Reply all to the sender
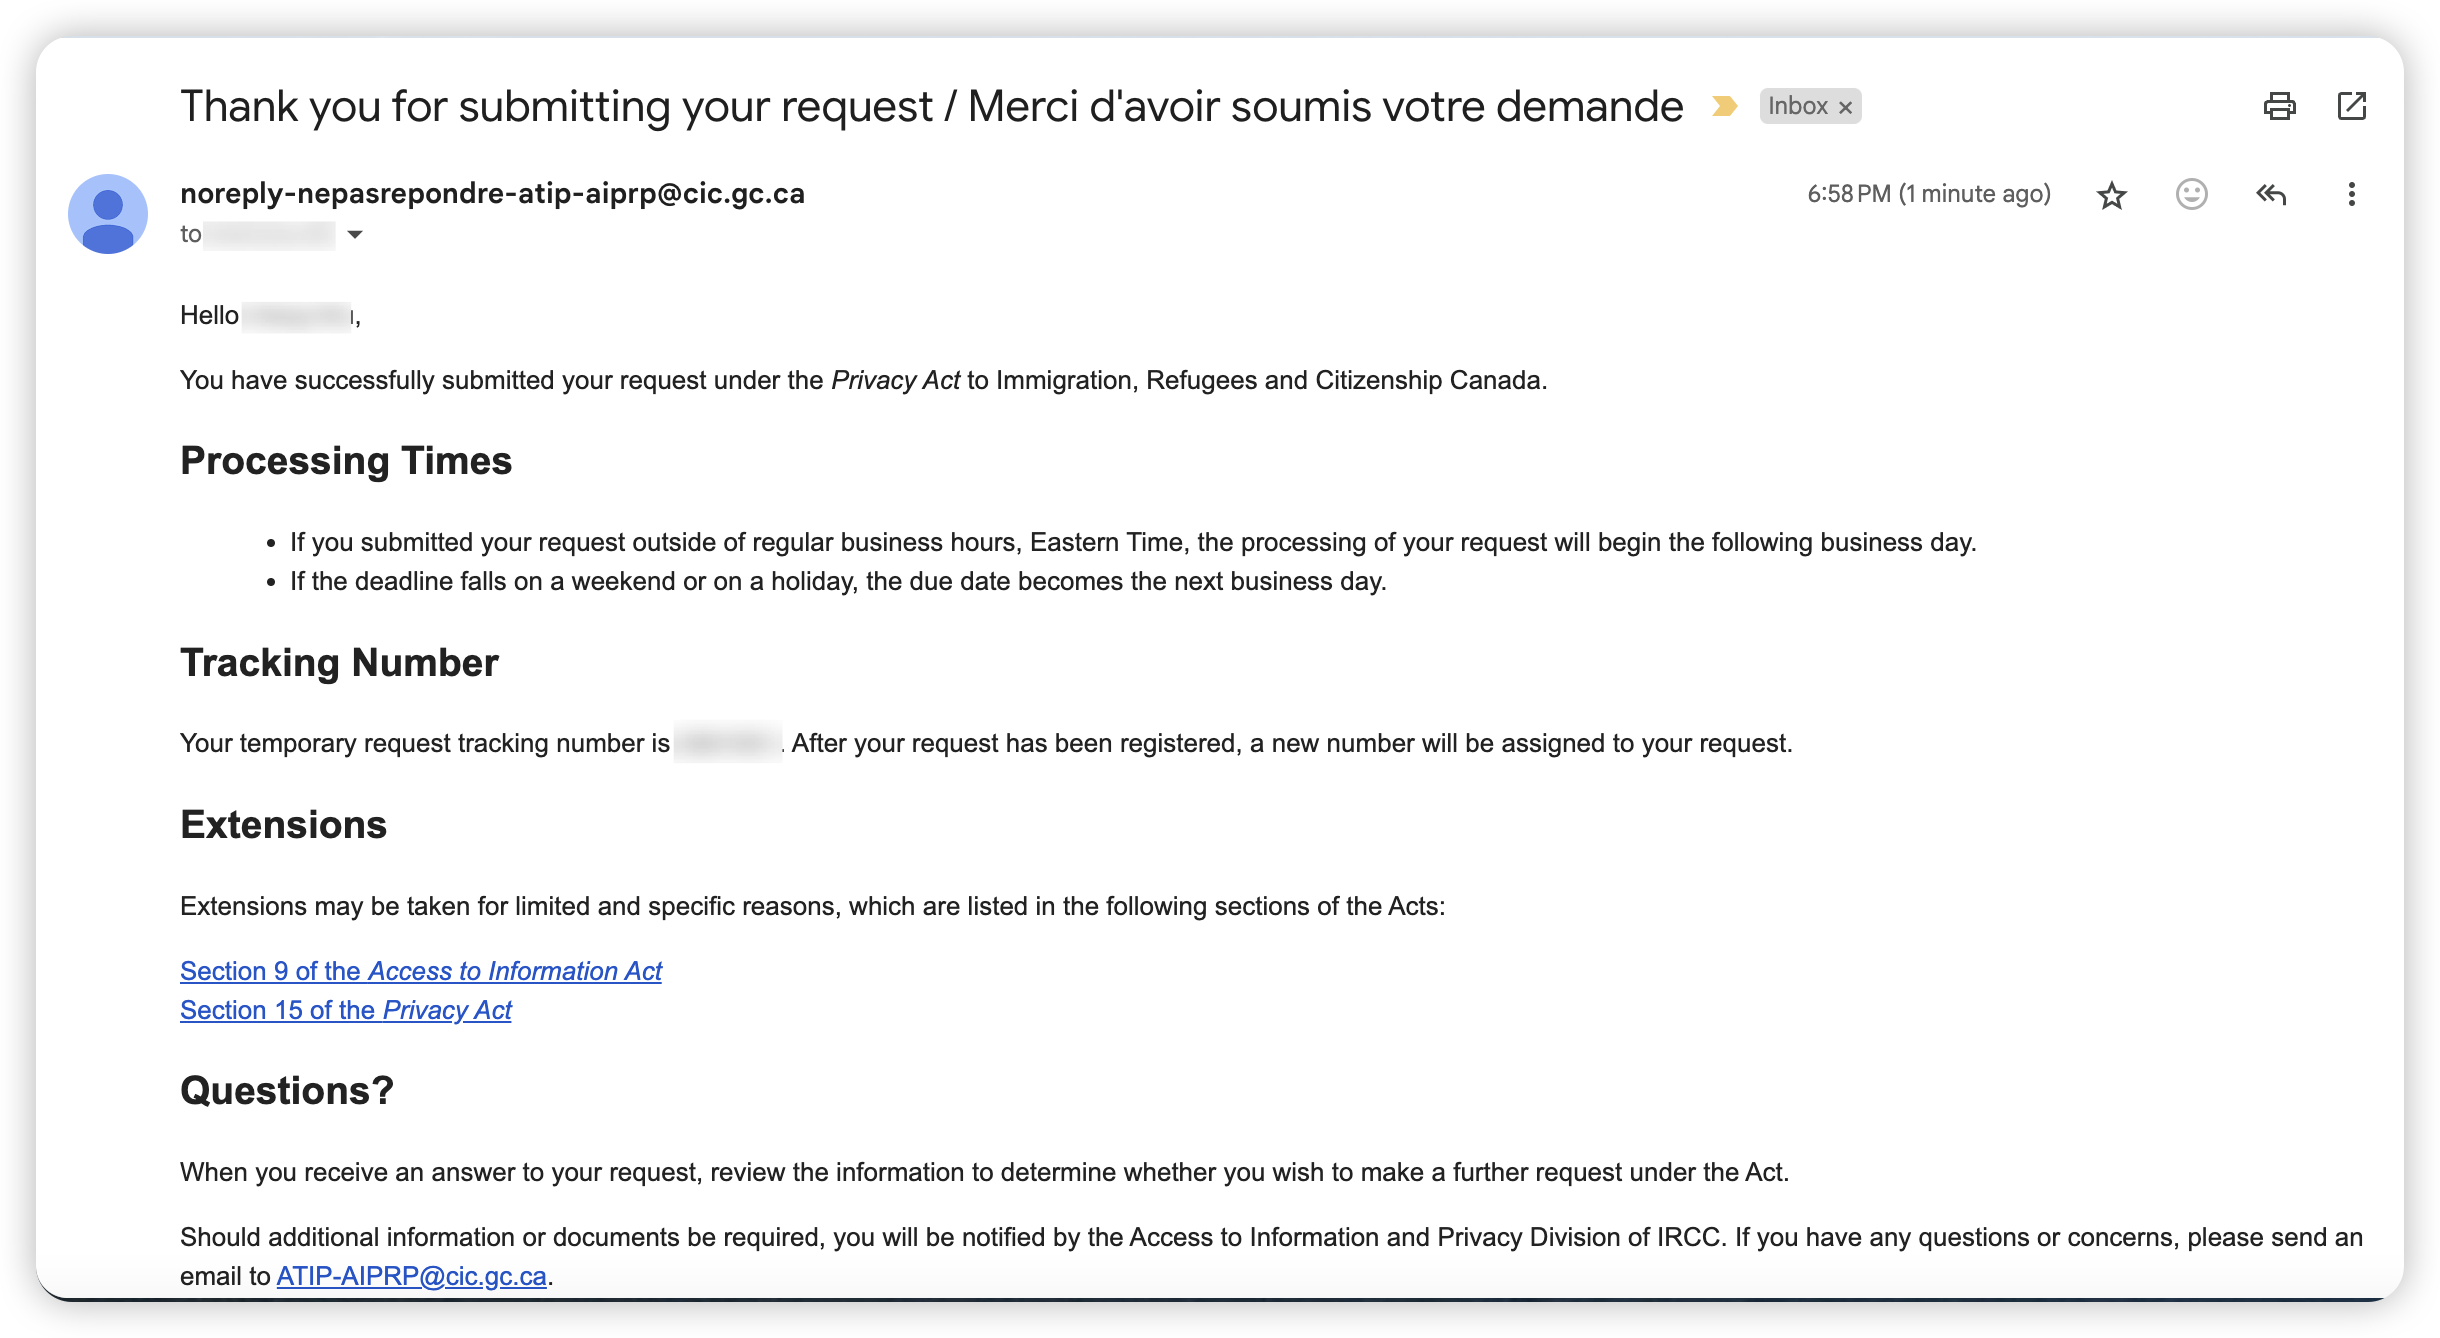The height and width of the screenshot is (1338, 2440). 2271,194
